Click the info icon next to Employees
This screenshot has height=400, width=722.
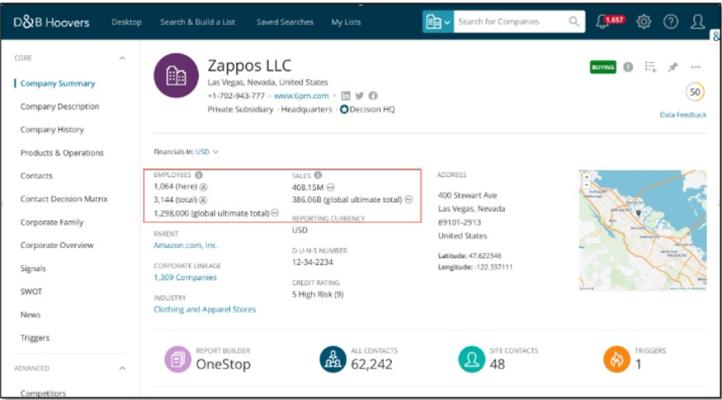coord(198,175)
